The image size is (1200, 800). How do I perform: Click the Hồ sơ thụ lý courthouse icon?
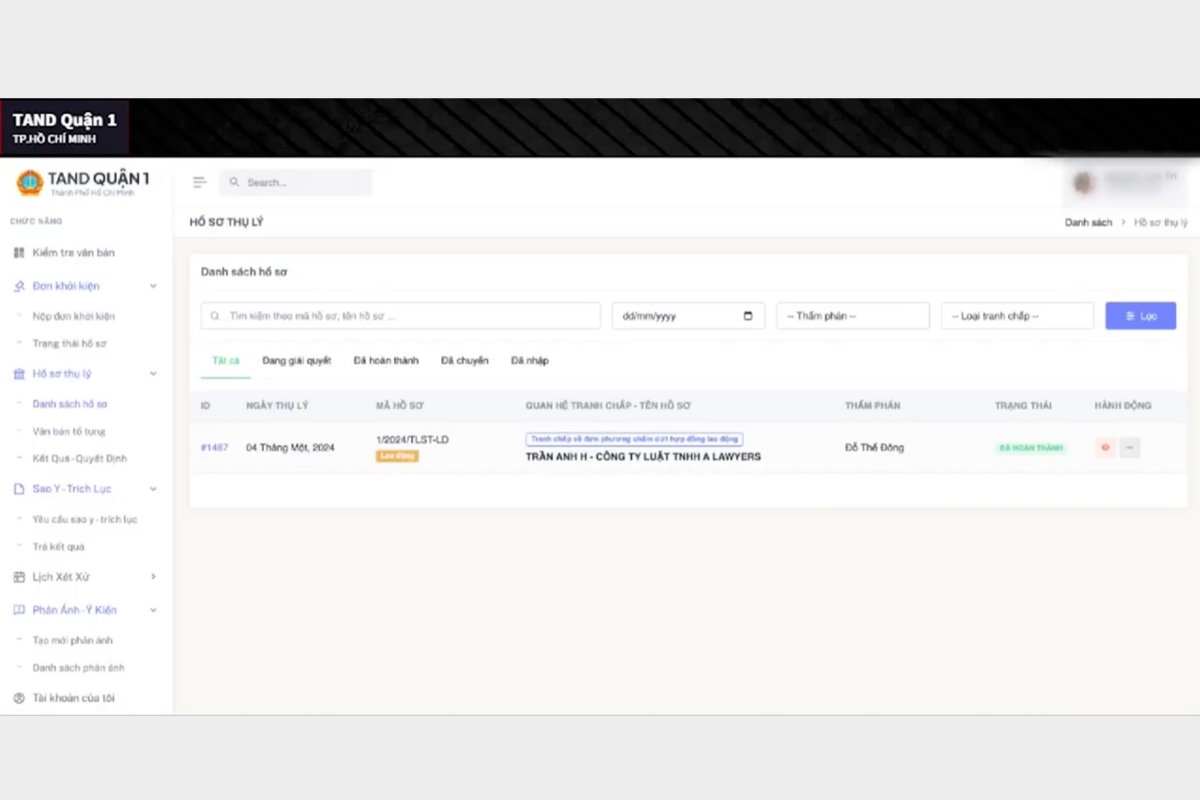click(x=19, y=374)
